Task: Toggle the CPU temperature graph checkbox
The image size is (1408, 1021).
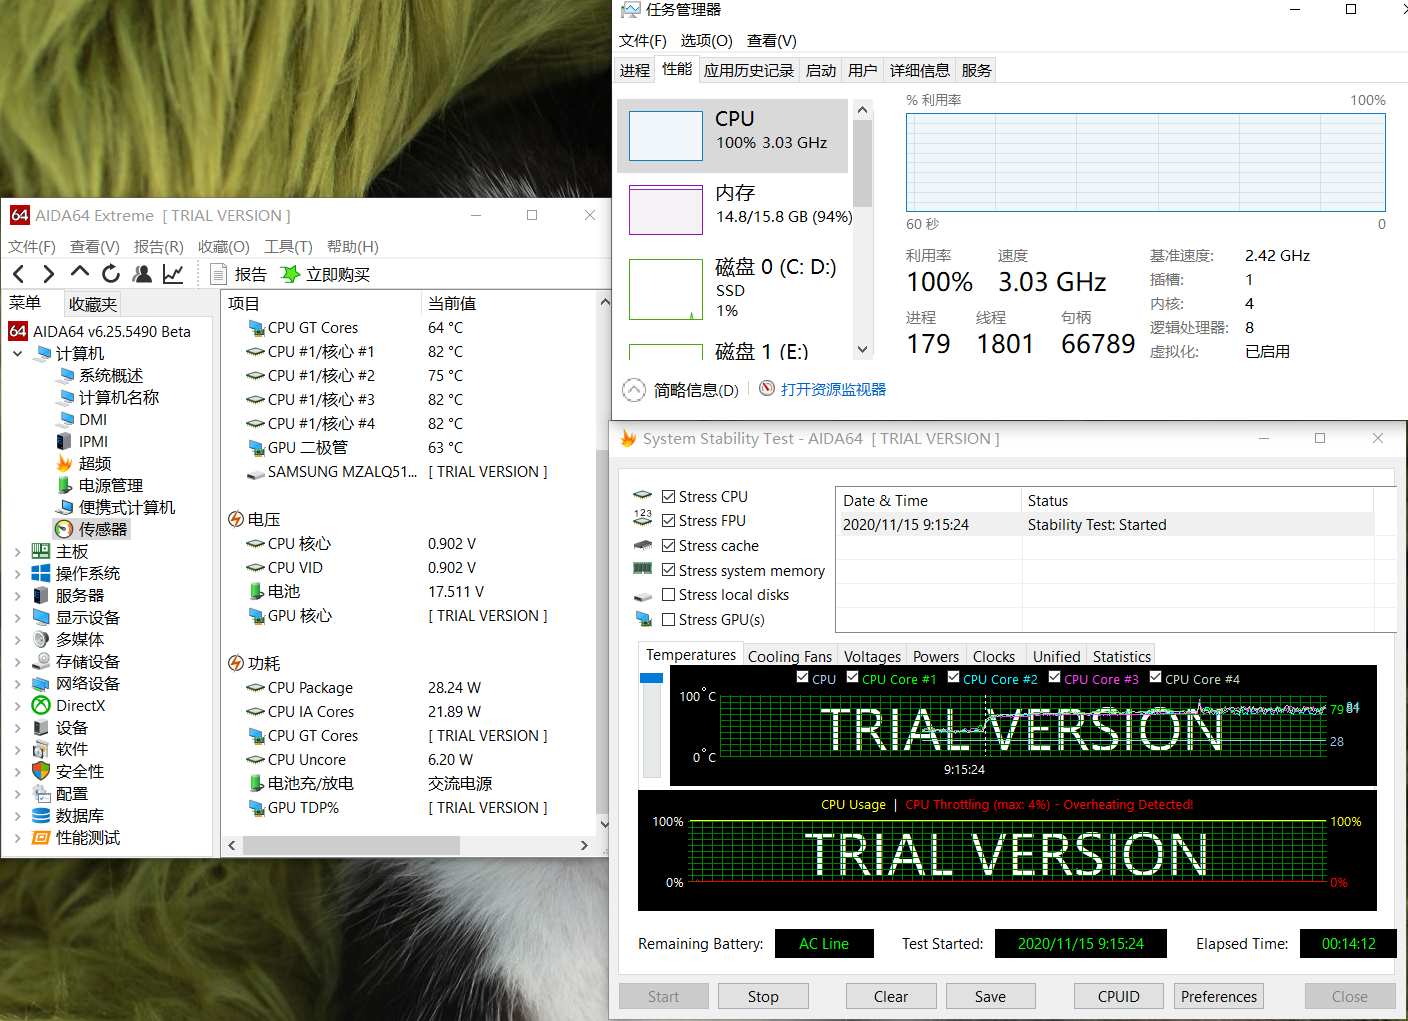Action: pyautogui.click(x=803, y=677)
